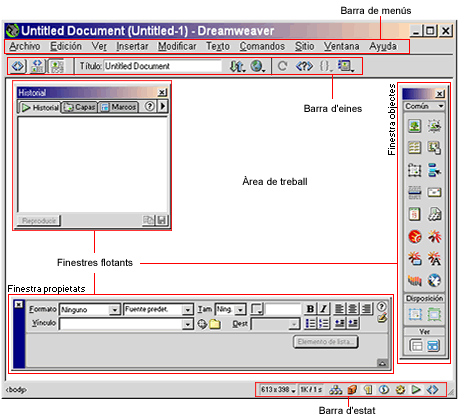Align text center in Properties
The width and height of the screenshot is (460, 420).
click(352, 309)
